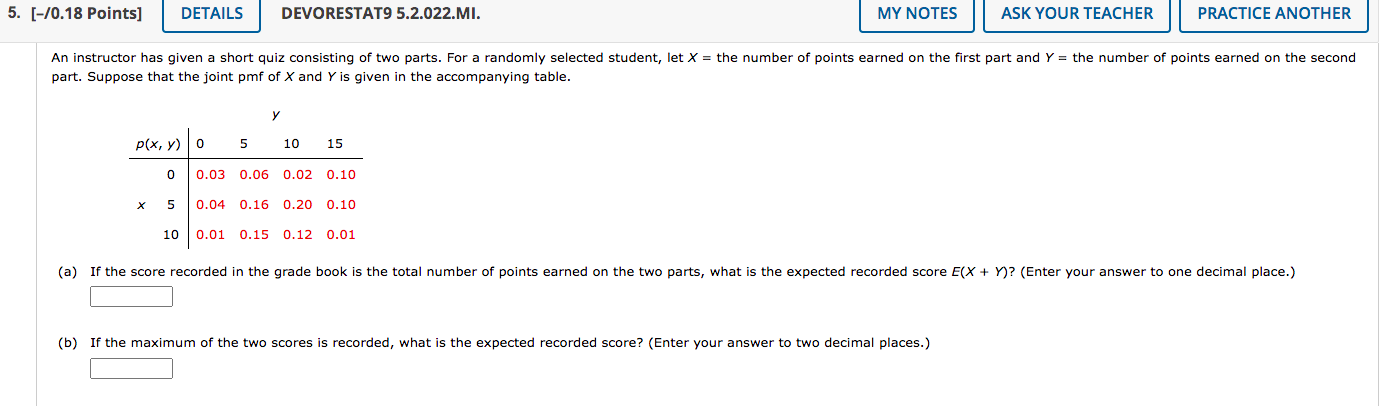
Task: Focus the answer box for part (b)
Action: tap(131, 369)
